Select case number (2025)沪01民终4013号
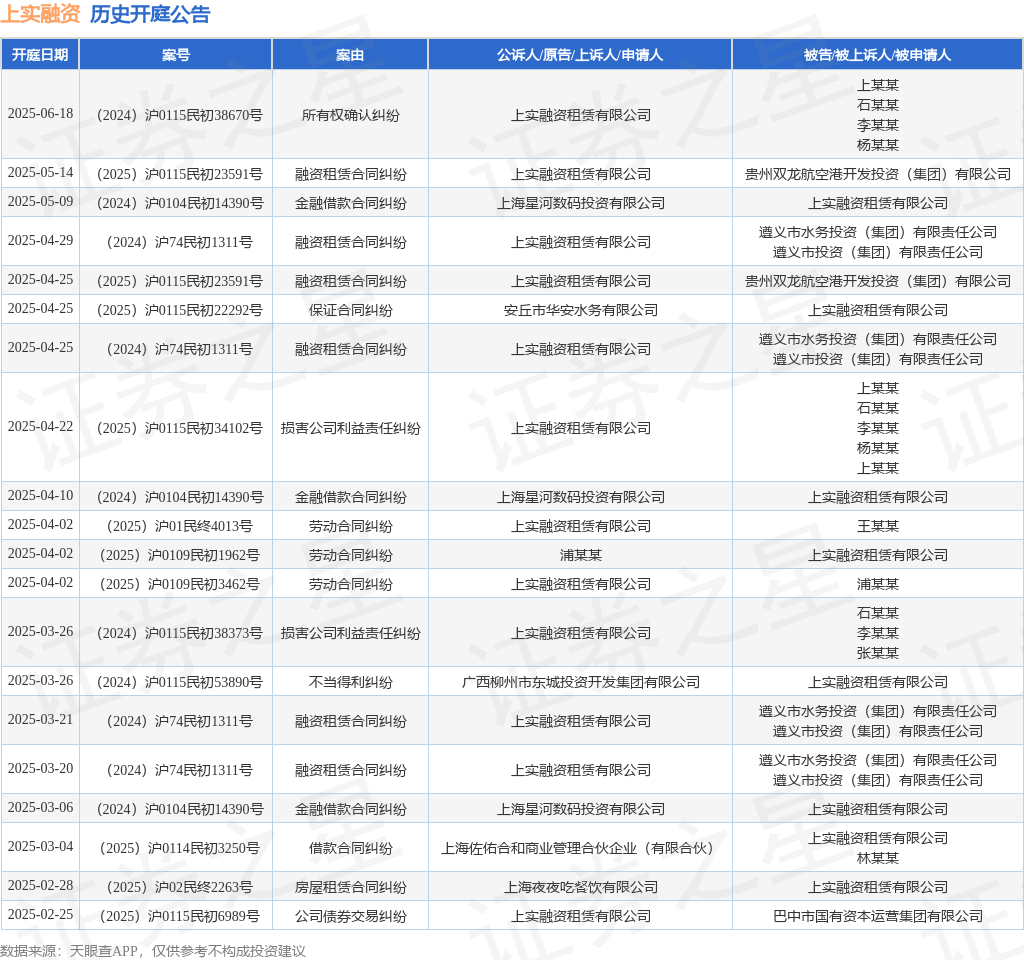This screenshot has height=960, width=1024. 180,526
